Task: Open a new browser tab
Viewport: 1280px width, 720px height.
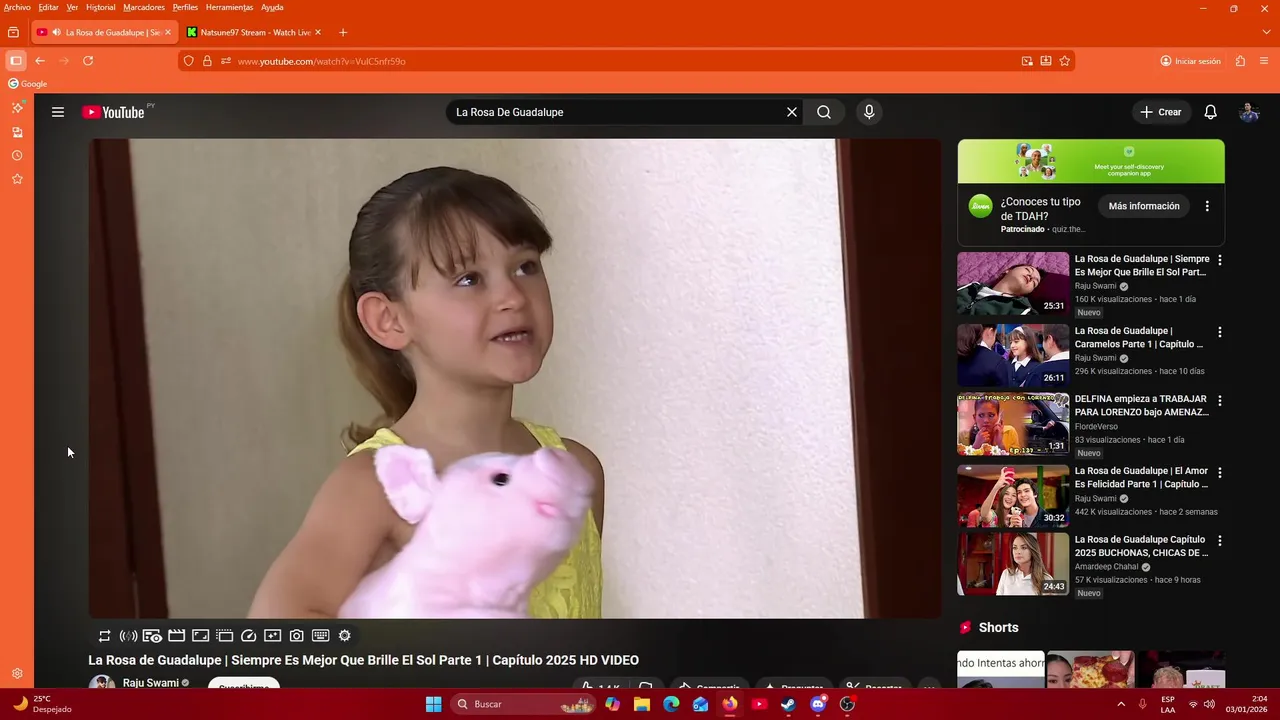Action: (x=343, y=32)
